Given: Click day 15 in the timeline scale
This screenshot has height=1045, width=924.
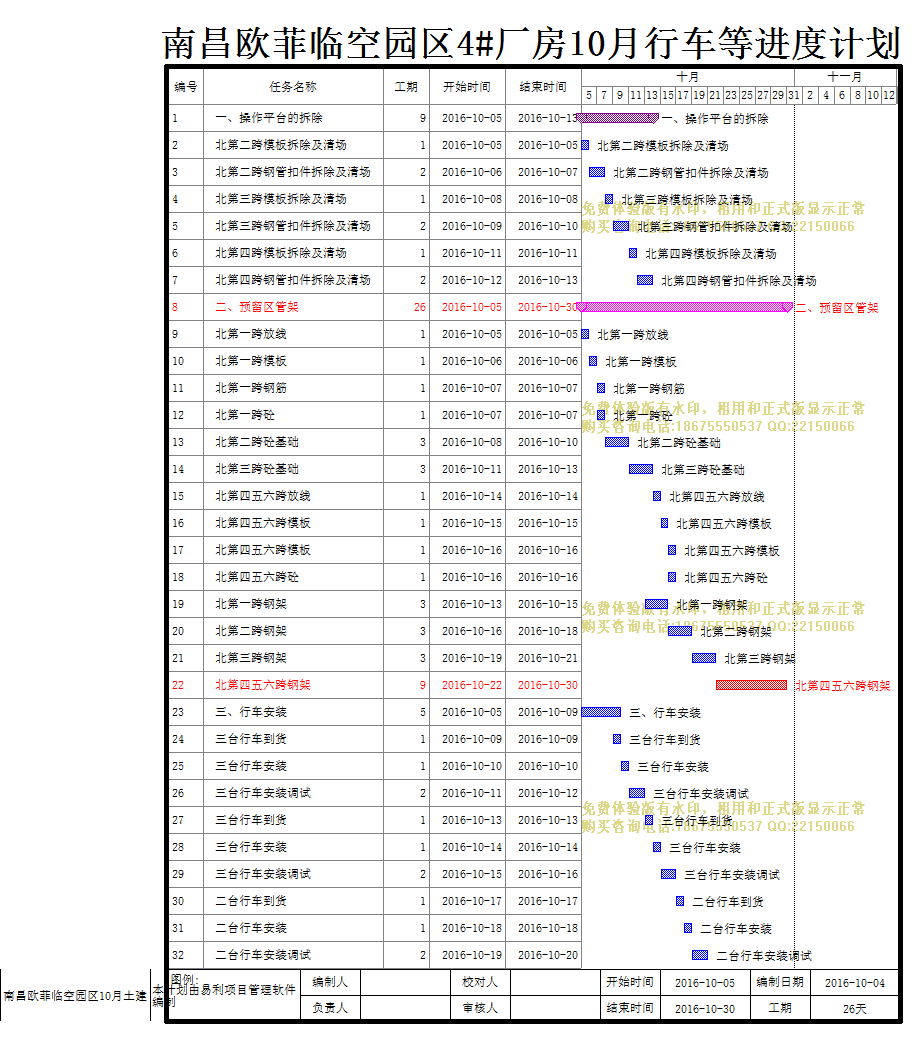Looking at the screenshot, I should click(668, 96).
